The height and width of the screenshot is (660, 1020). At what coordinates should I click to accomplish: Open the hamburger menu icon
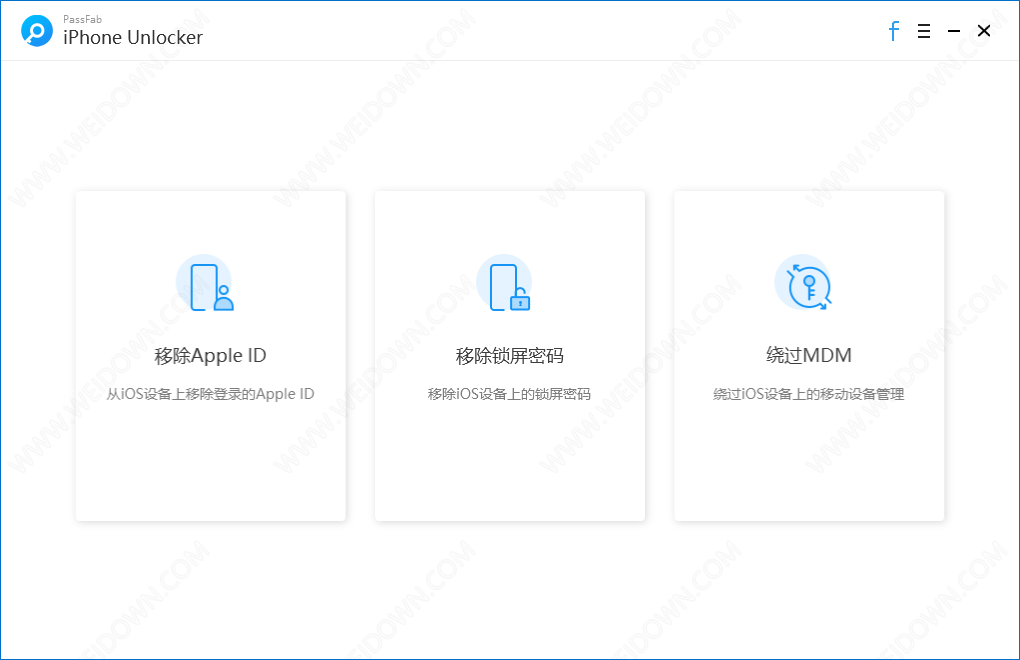tap(924, 31)
